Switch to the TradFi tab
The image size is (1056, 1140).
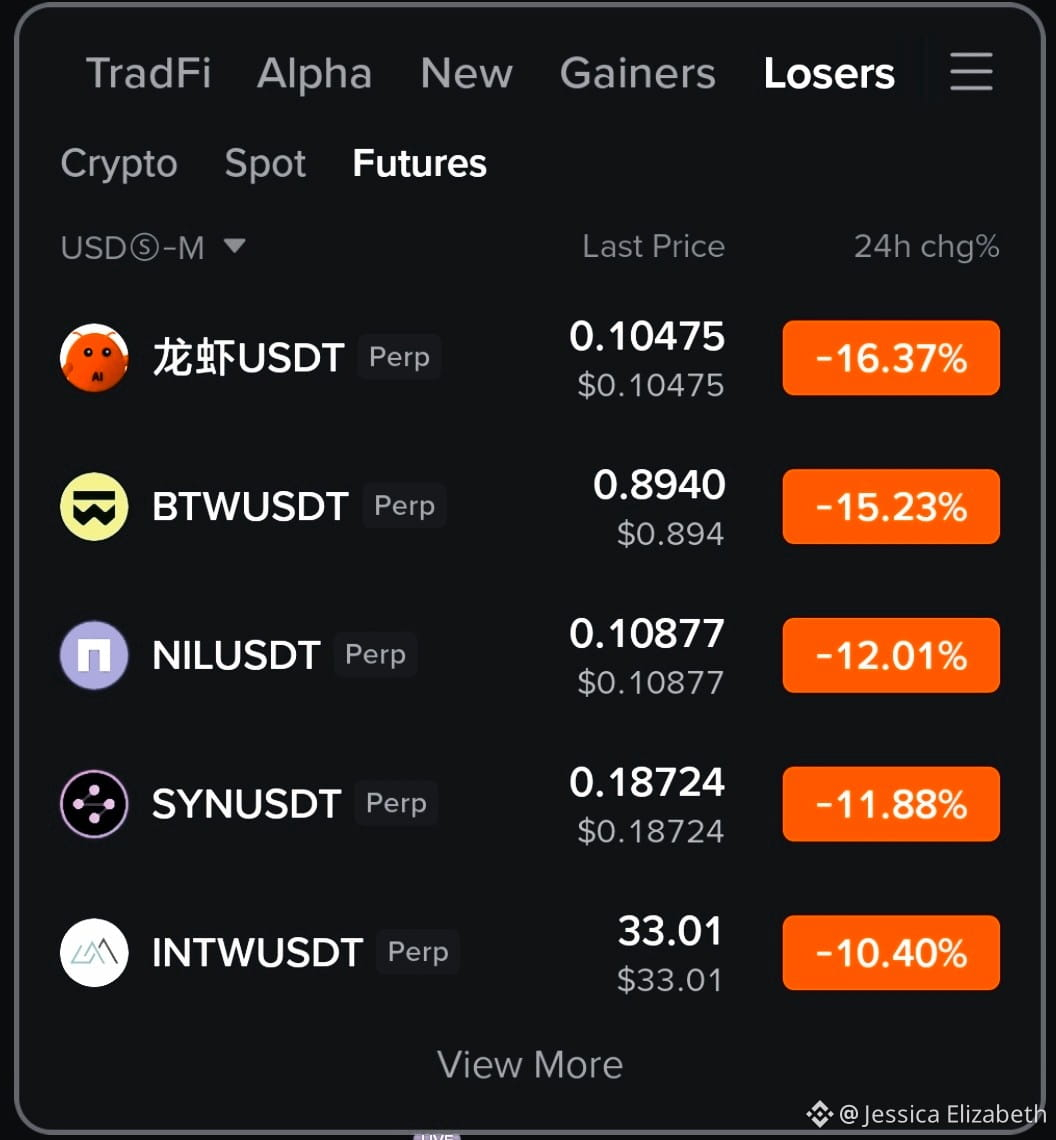[x=148, y=73]
